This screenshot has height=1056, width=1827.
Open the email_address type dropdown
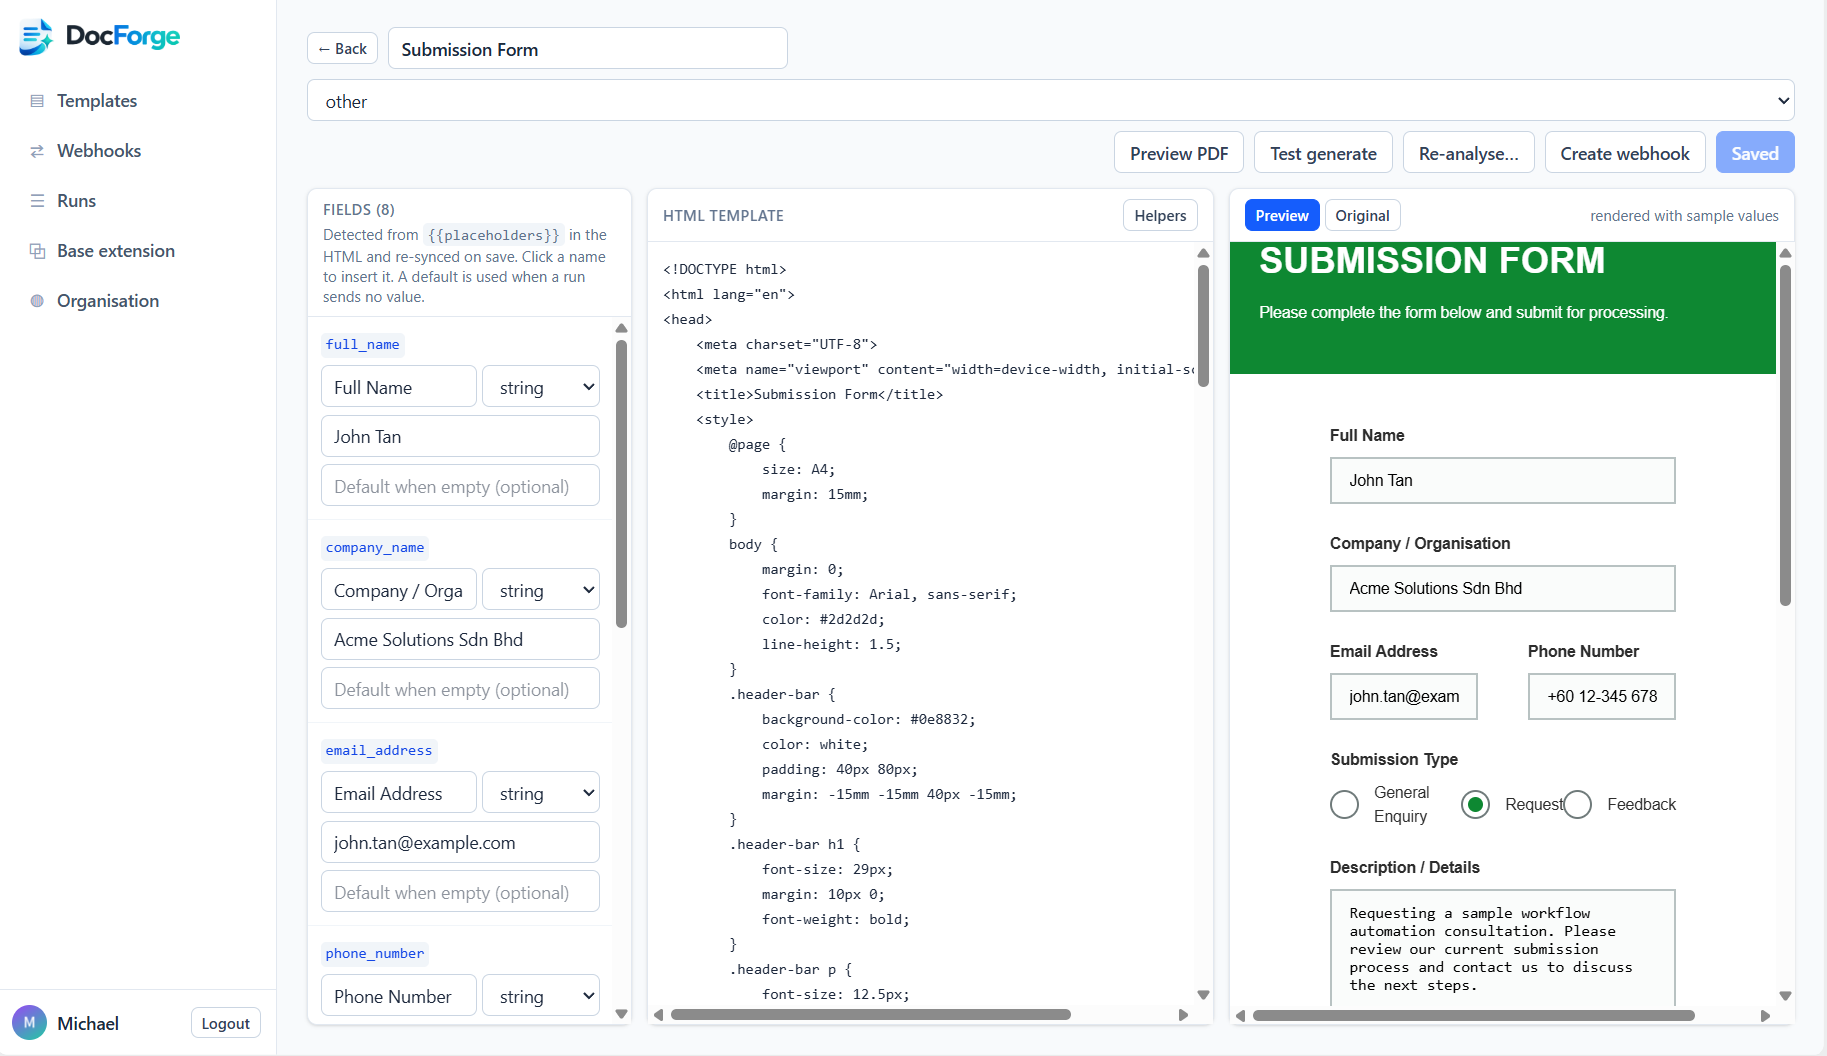pyautogui.click(x=541, y=793)
